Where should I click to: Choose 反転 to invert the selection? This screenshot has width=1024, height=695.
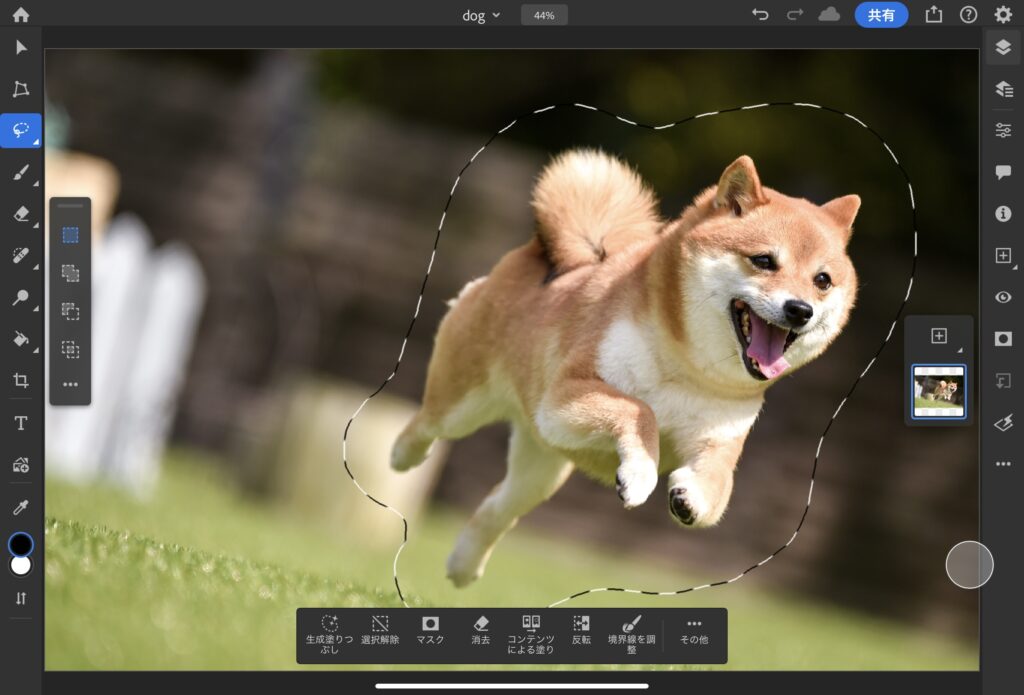click(x=581, y=630)
